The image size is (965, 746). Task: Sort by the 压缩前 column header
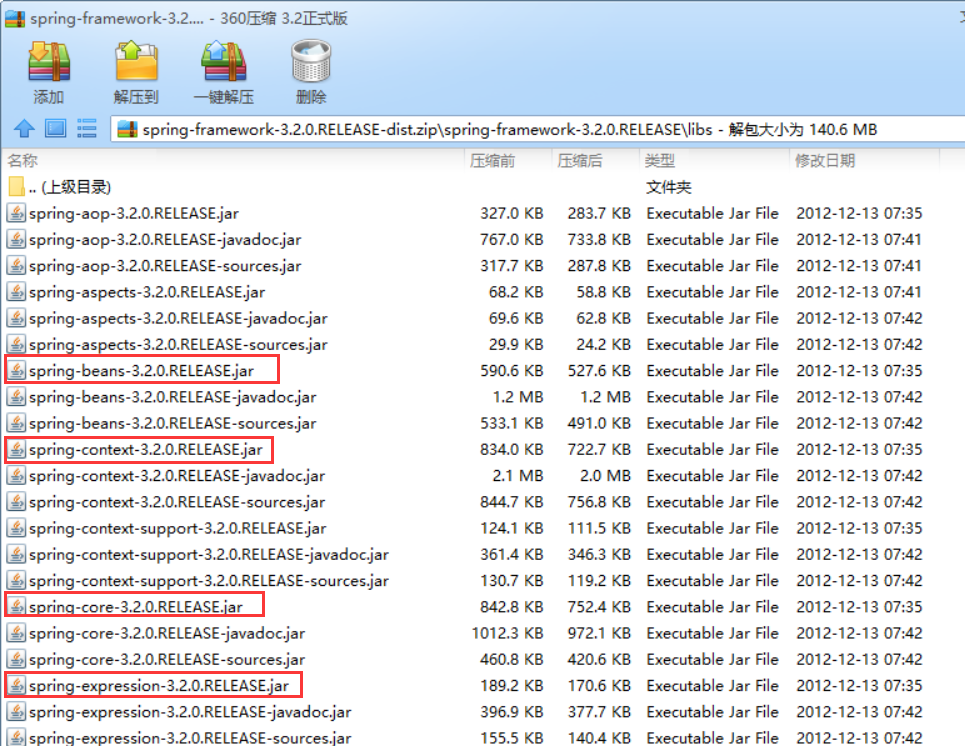point(492,161)
